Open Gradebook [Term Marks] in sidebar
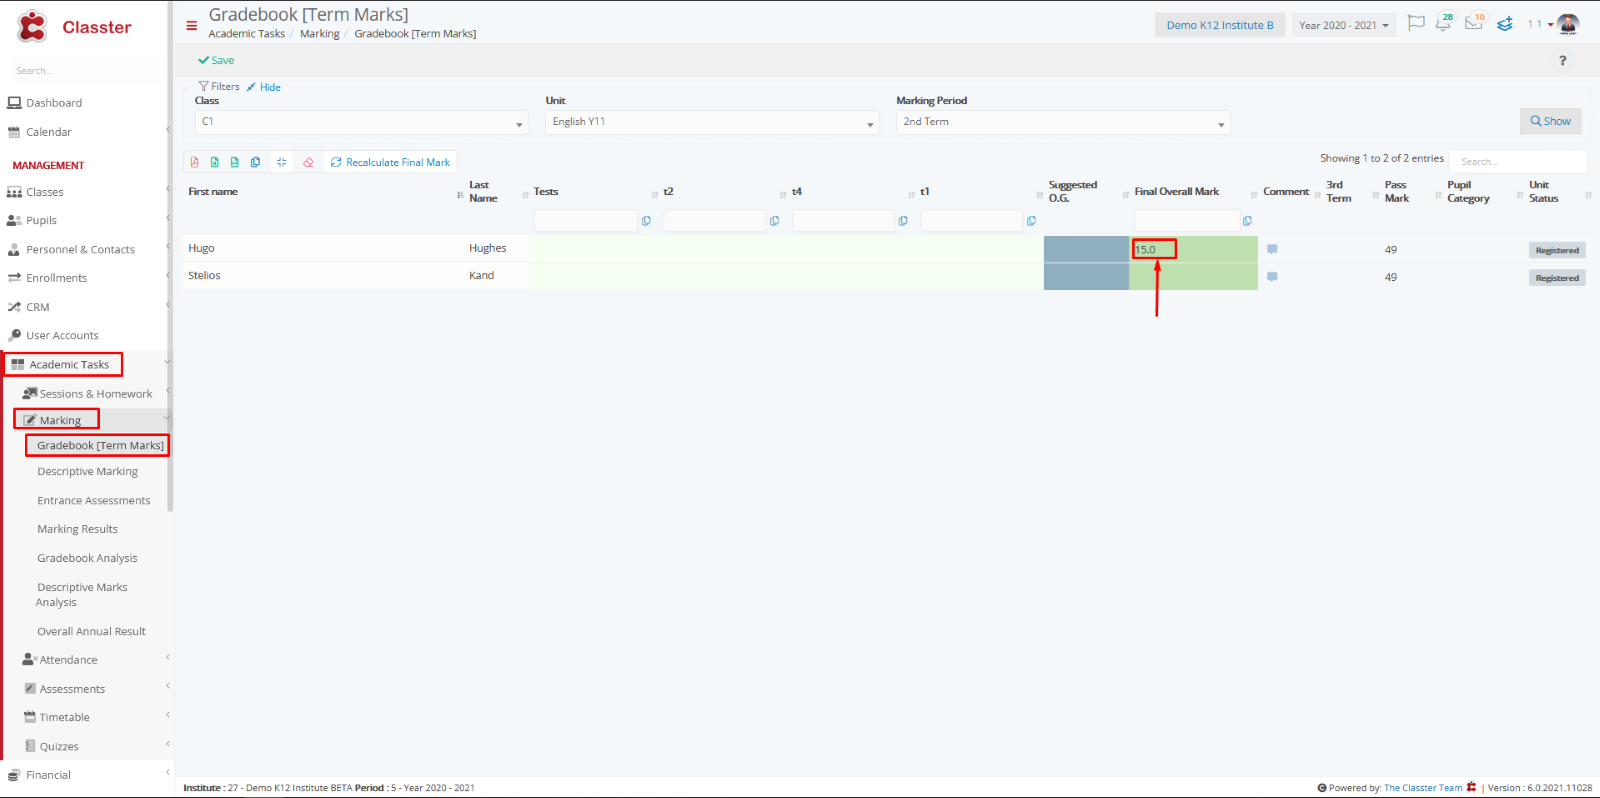The width and height of the screenshot is (1600, 798). pyautogui.click(x=98, y=445)
